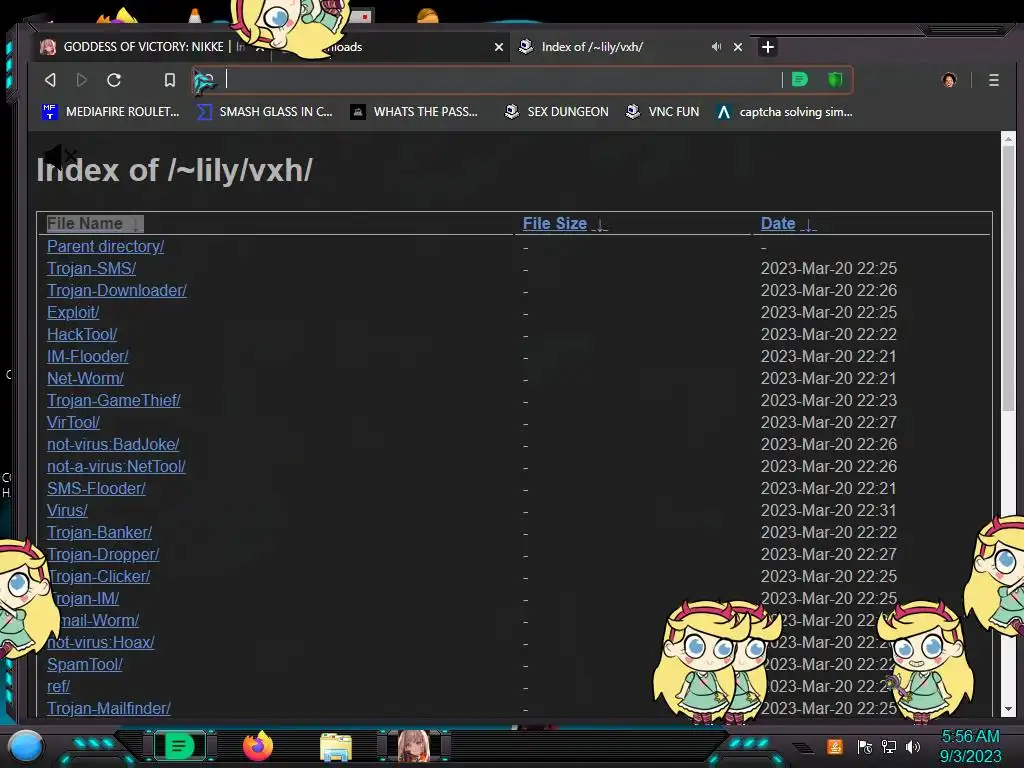
Task: Open the VirTool/ folder
Action: (x=73, y=423)
